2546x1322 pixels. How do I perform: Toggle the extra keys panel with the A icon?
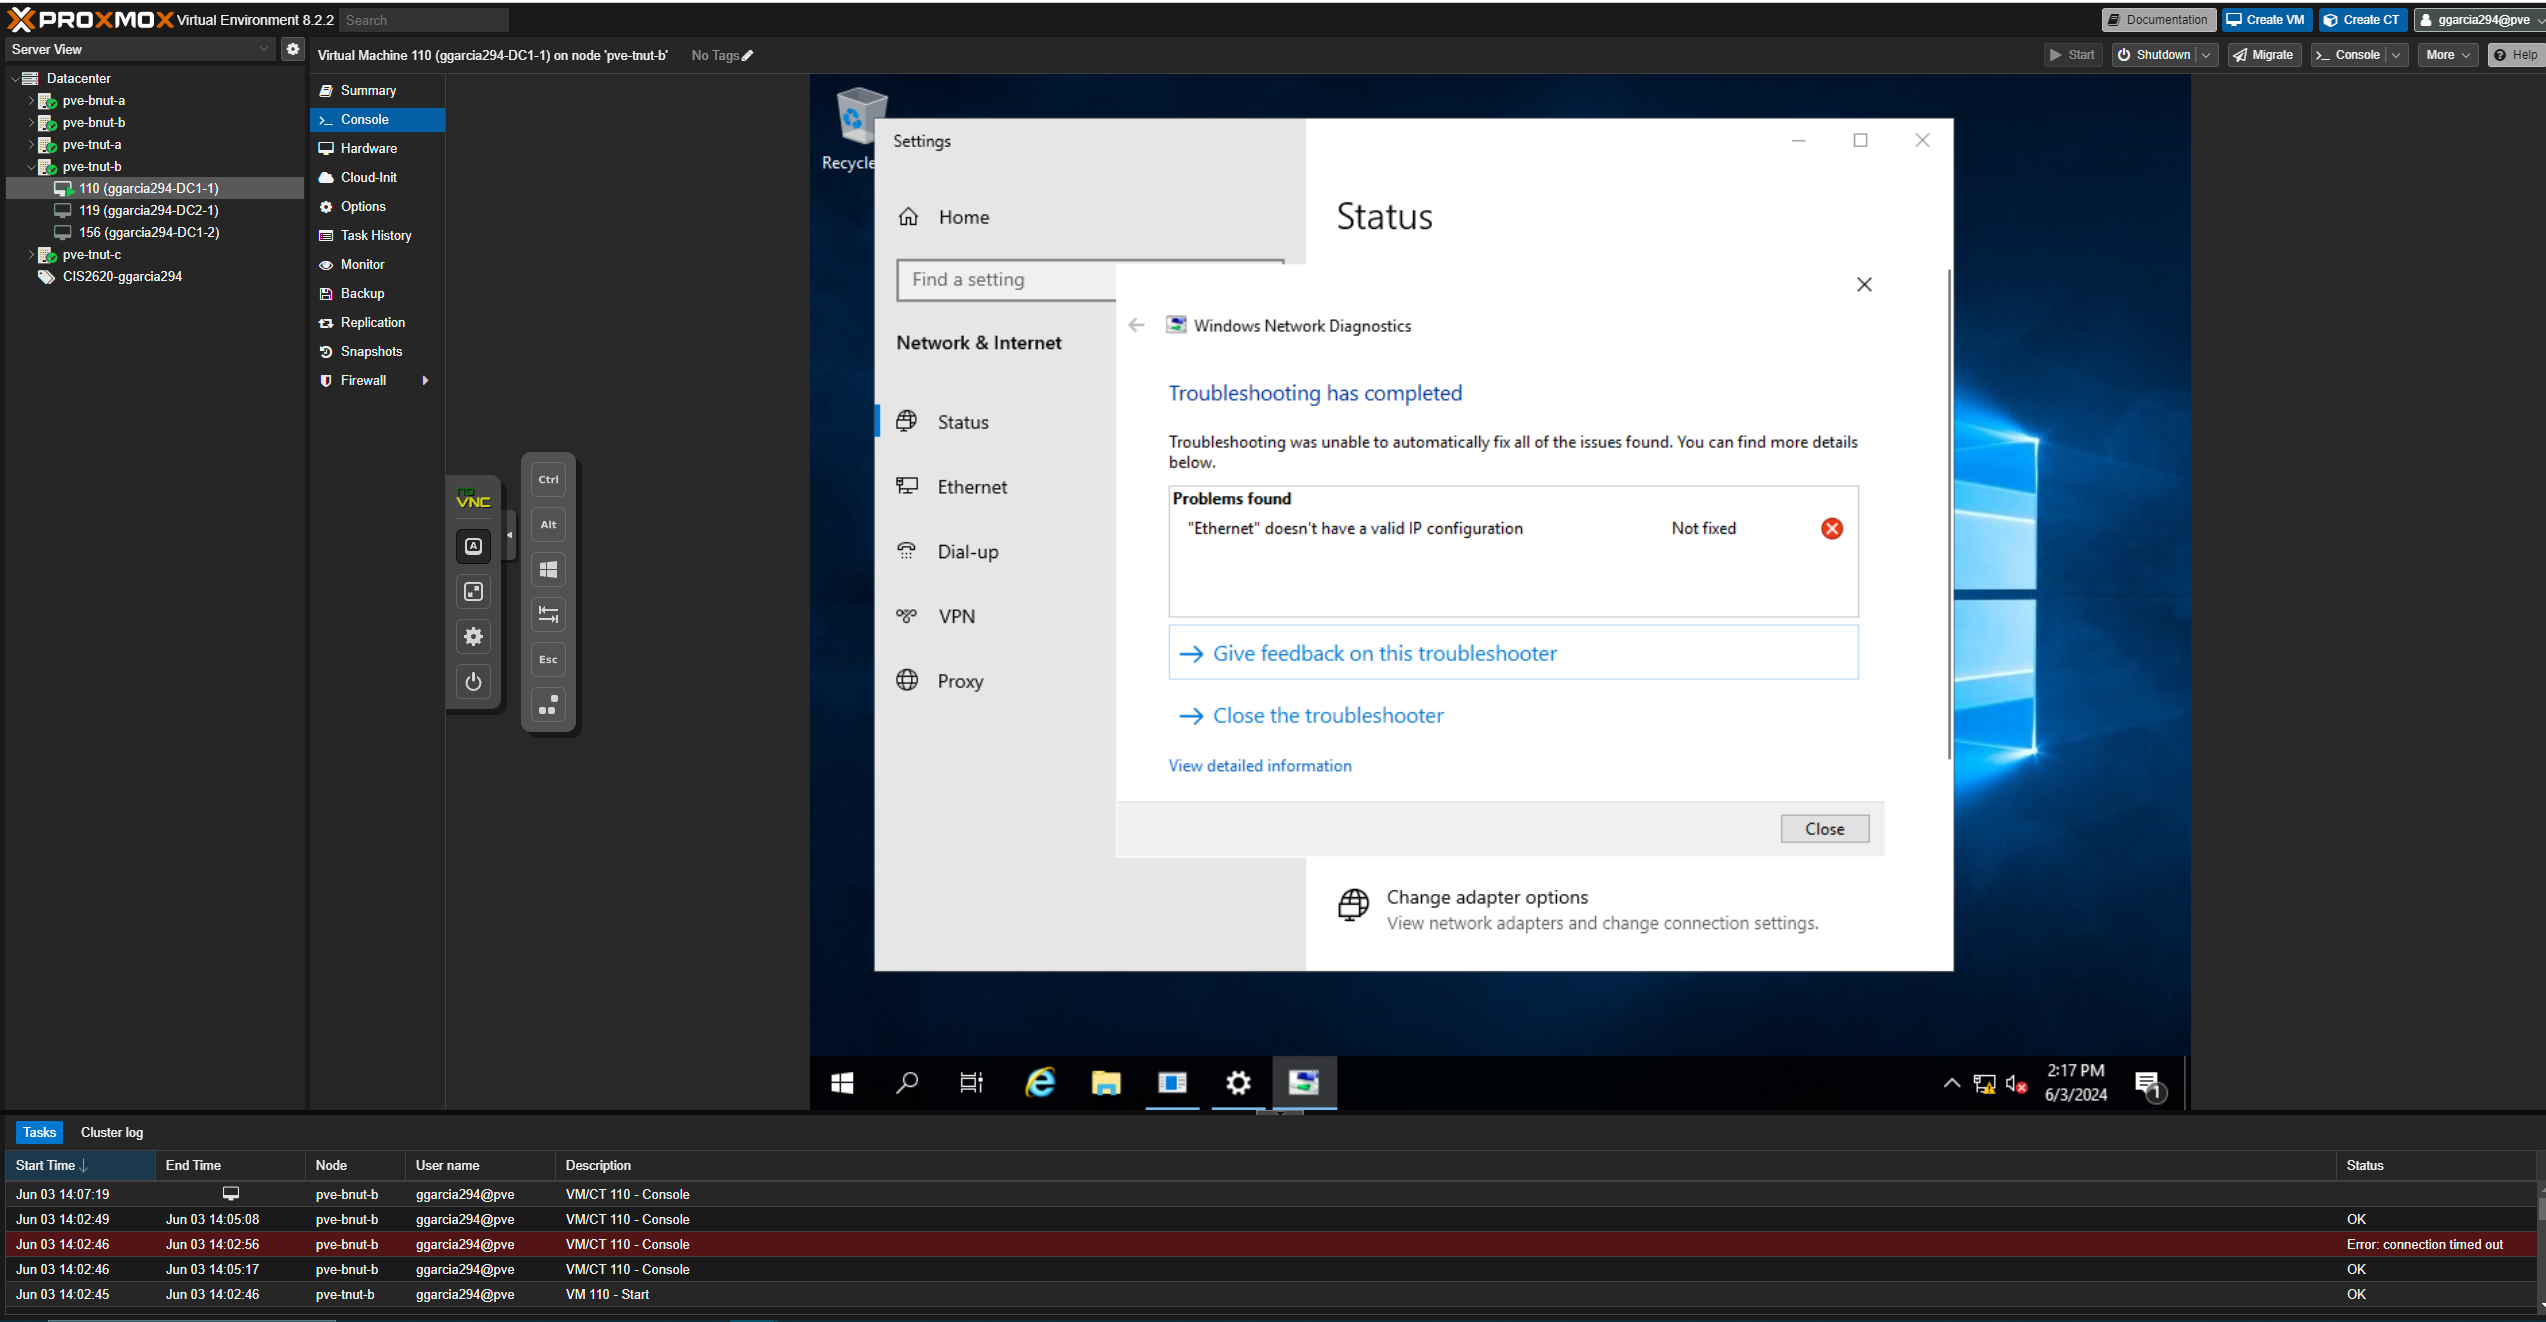[x=473, y=546]
